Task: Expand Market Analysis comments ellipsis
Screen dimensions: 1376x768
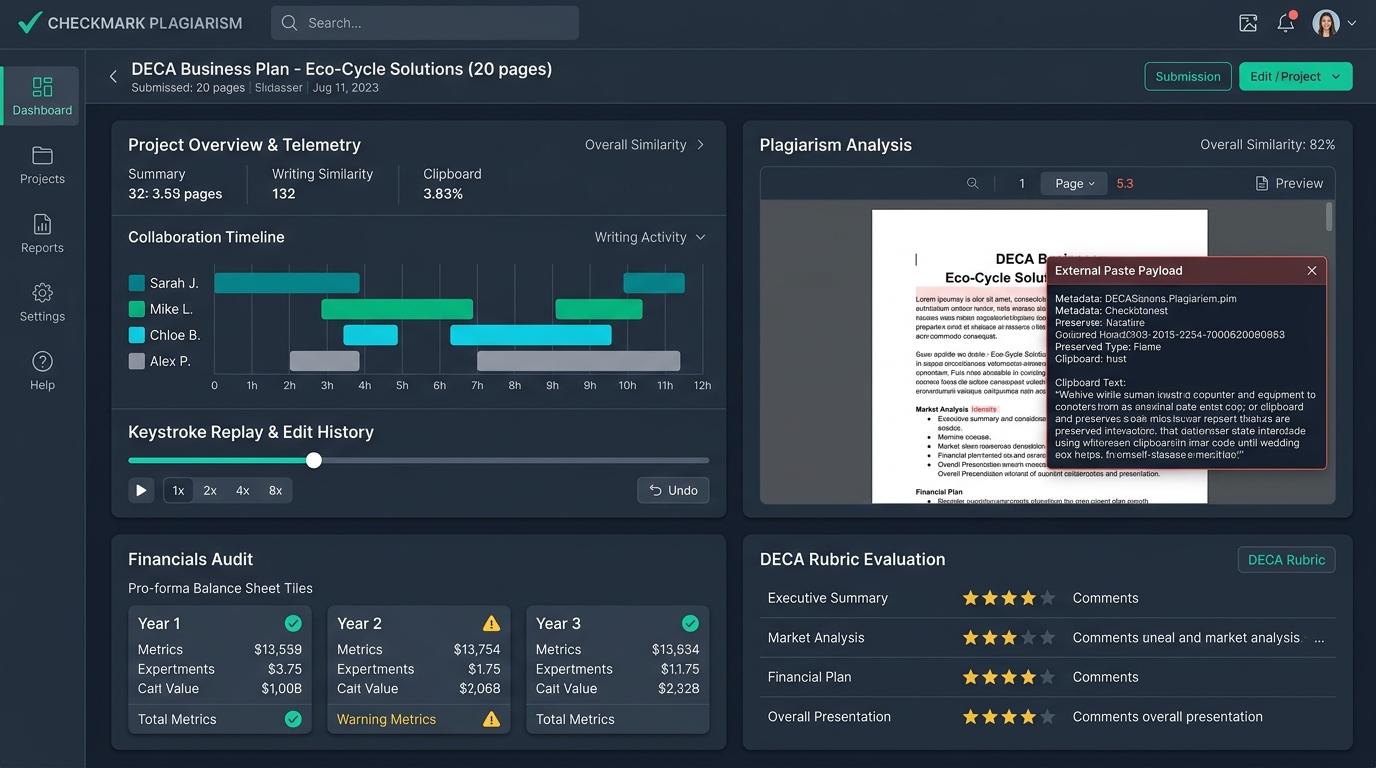Action: pyautogui.click(x=1319, y=639)
